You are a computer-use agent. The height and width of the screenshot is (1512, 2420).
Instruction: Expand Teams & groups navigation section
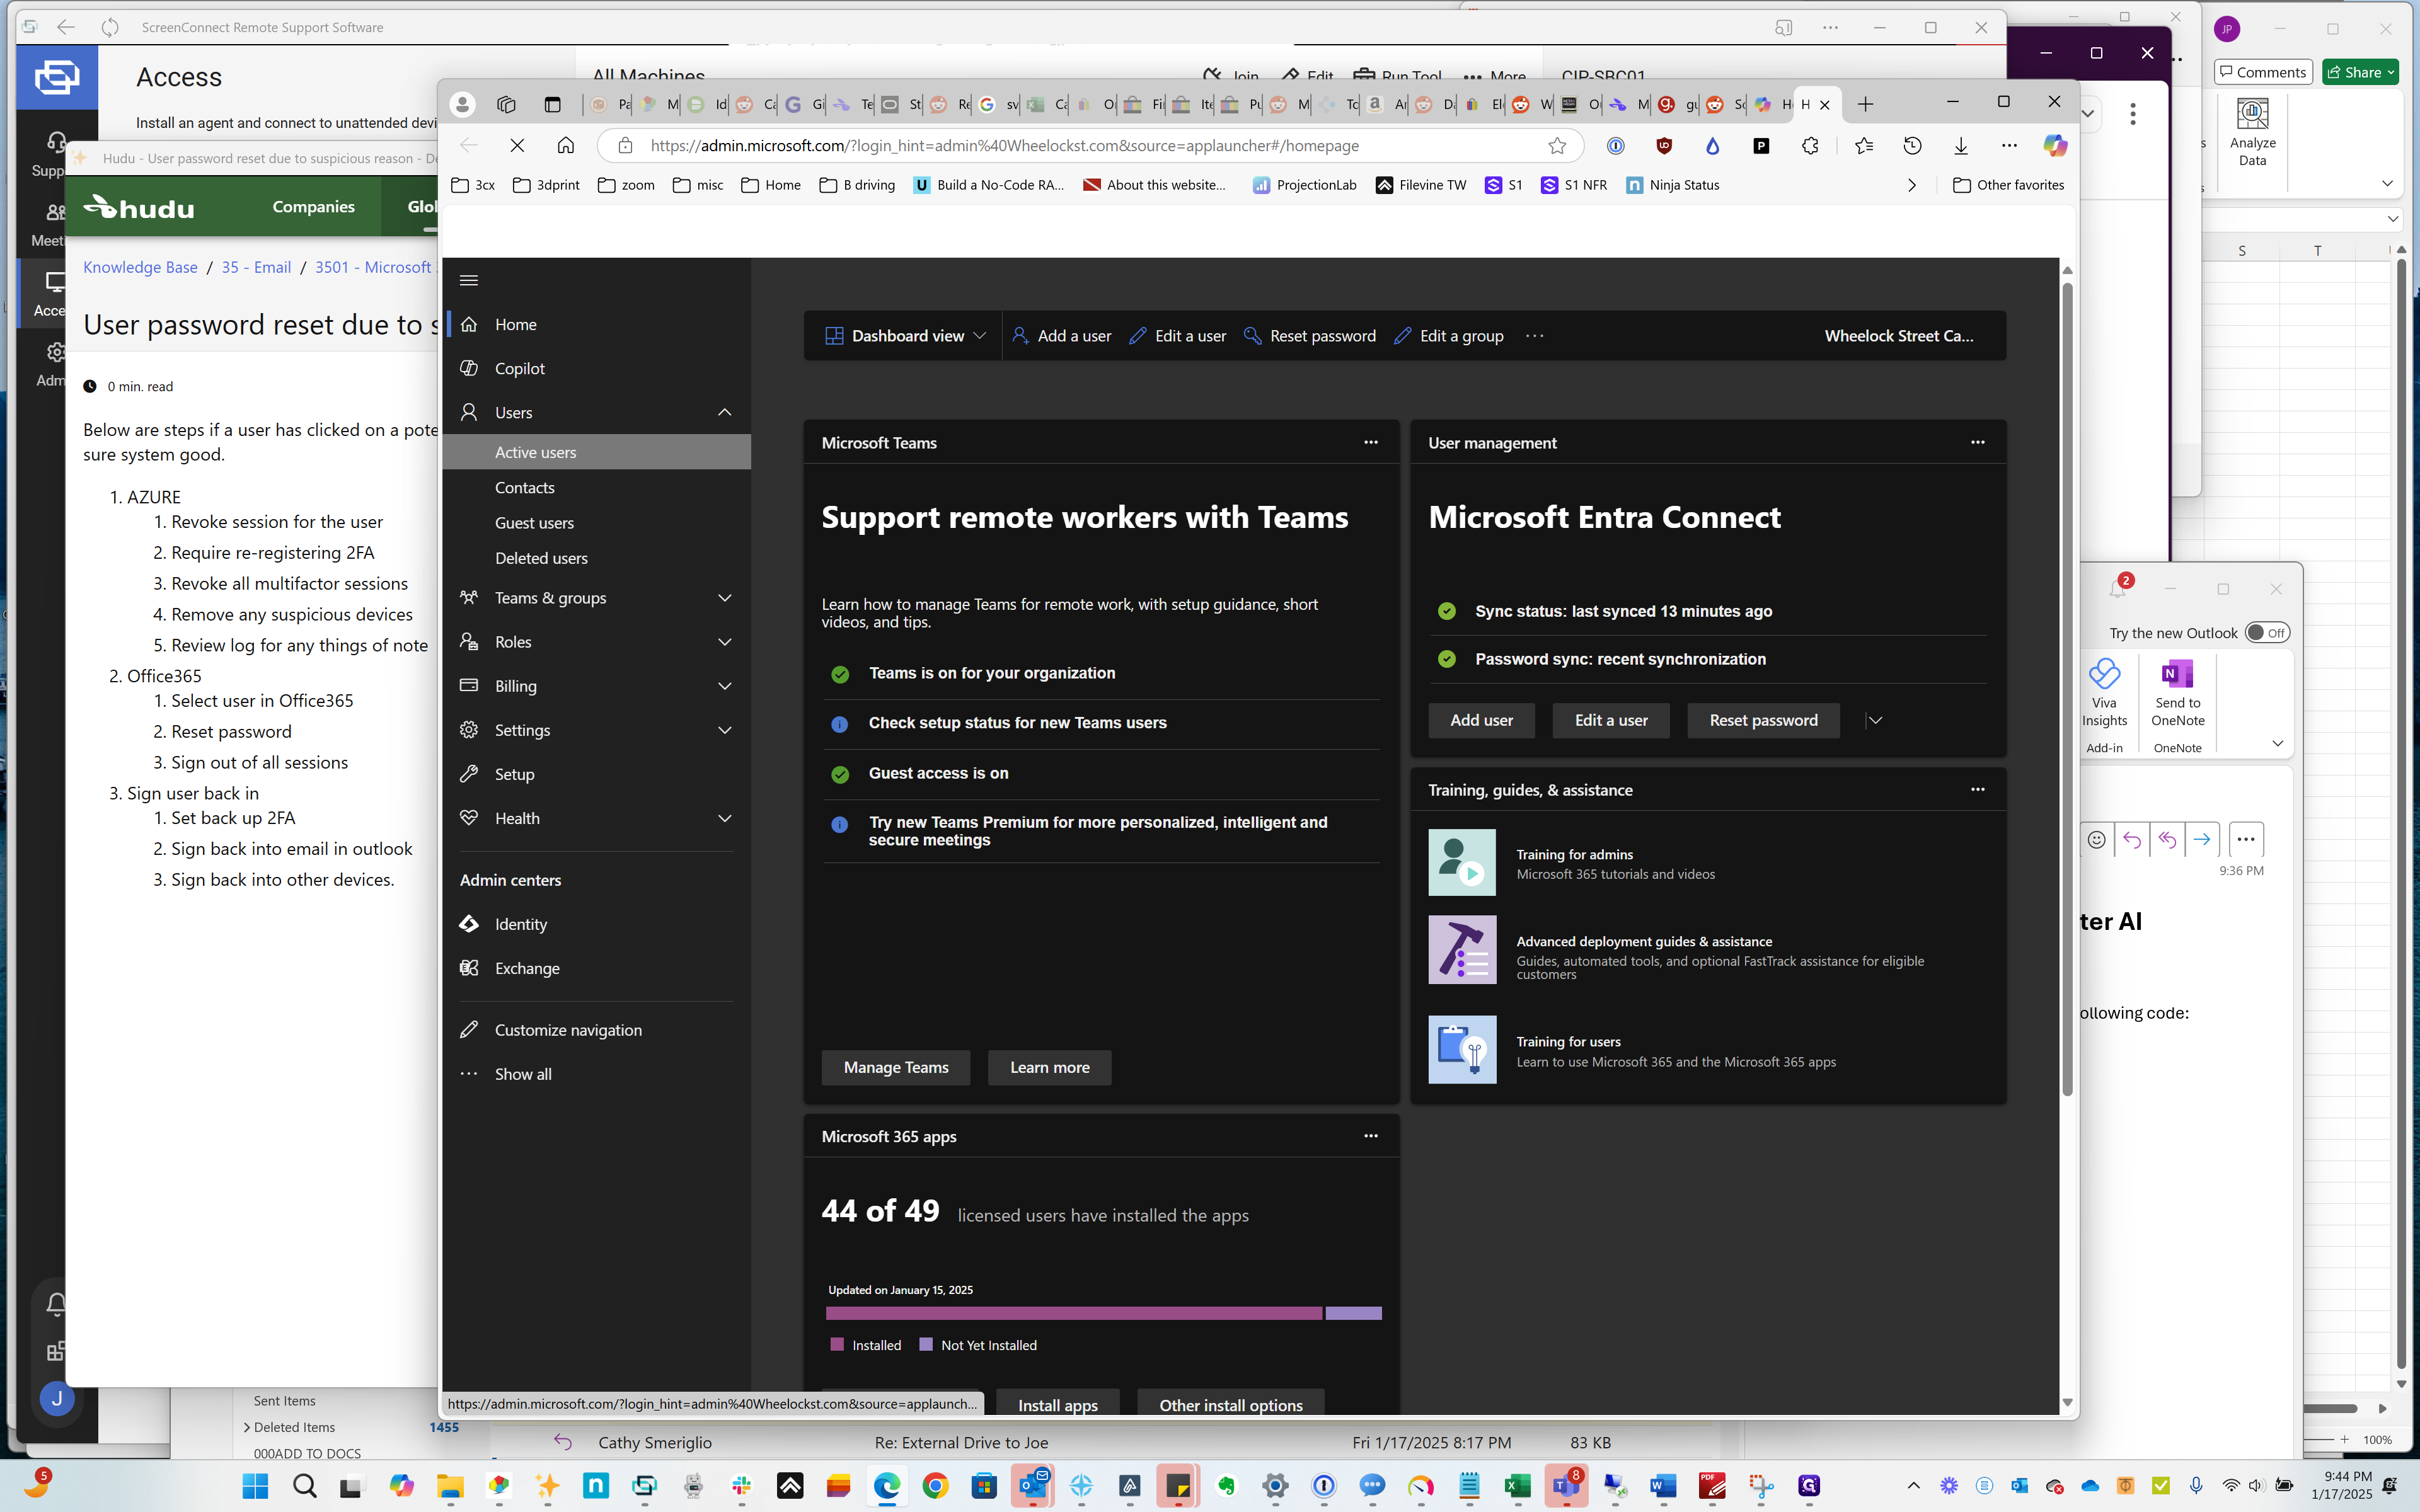click(725, 598)
